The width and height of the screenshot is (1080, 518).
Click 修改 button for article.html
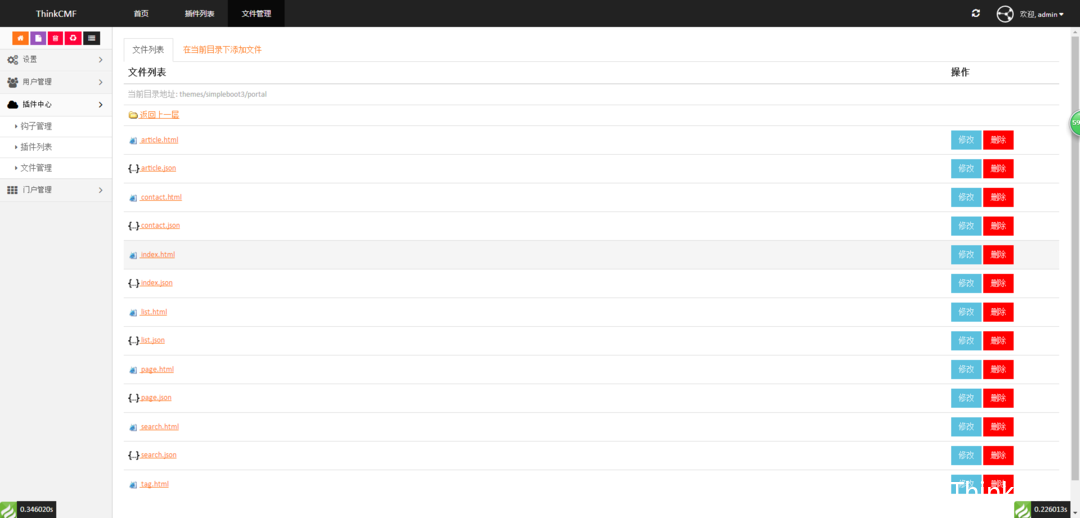(x=966, y=140)
